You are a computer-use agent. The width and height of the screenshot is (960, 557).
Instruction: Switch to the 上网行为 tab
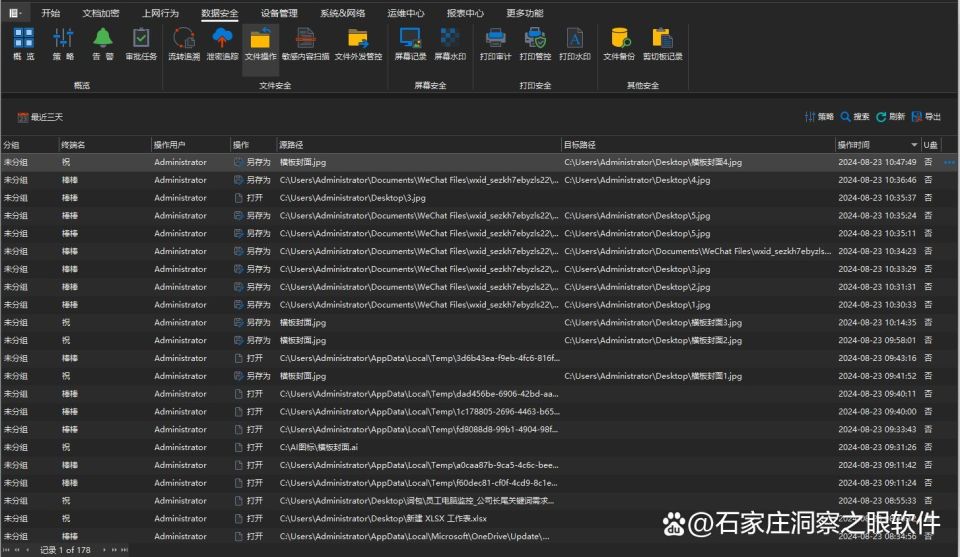160,13
